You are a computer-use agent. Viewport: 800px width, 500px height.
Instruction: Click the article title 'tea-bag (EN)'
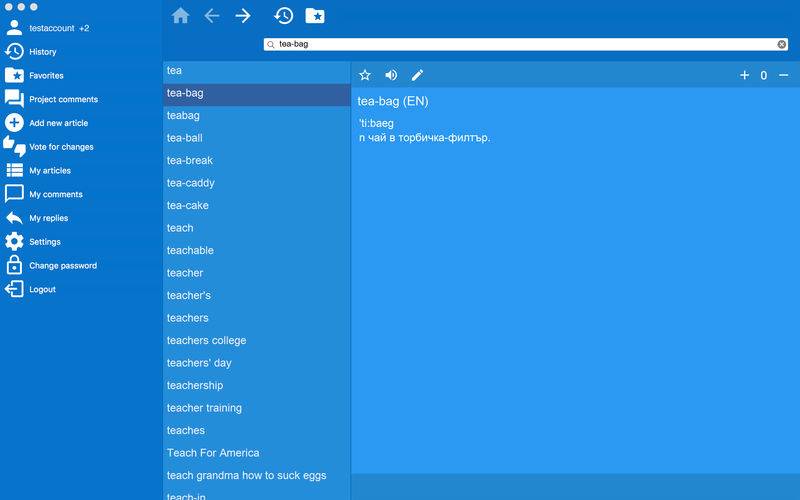pyautogui.click(x=393, y=101)
